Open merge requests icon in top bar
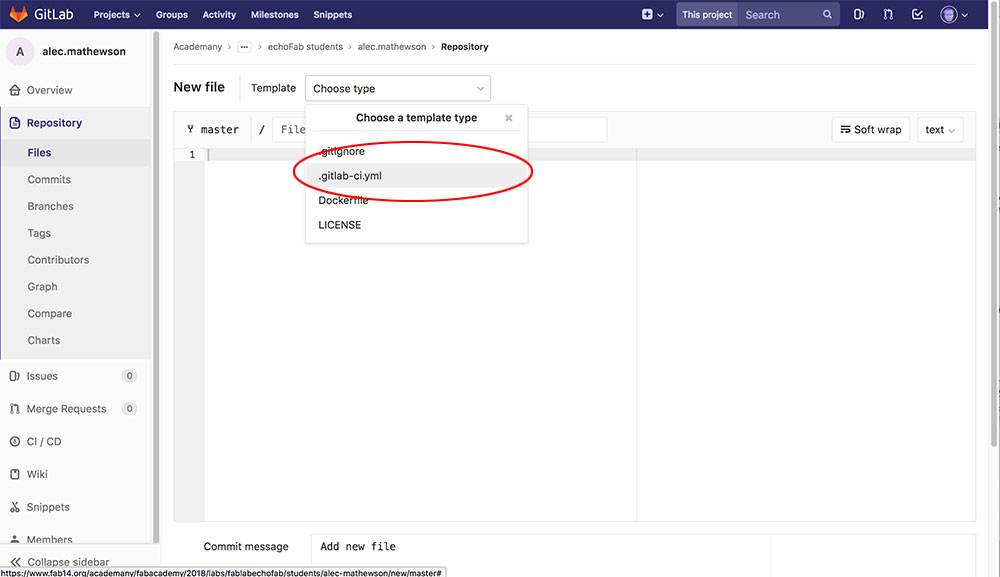 pos(888,14)
